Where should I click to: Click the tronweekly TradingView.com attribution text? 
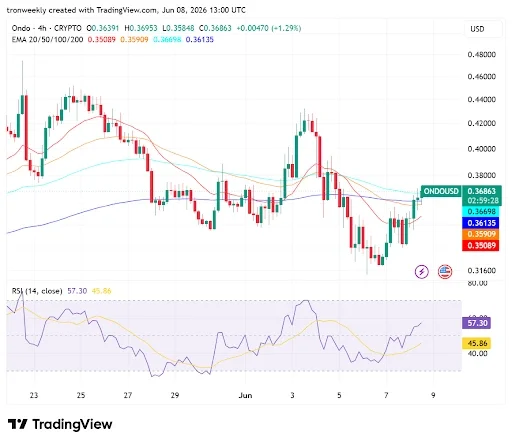pyautogui.click(x=126, y=10)
